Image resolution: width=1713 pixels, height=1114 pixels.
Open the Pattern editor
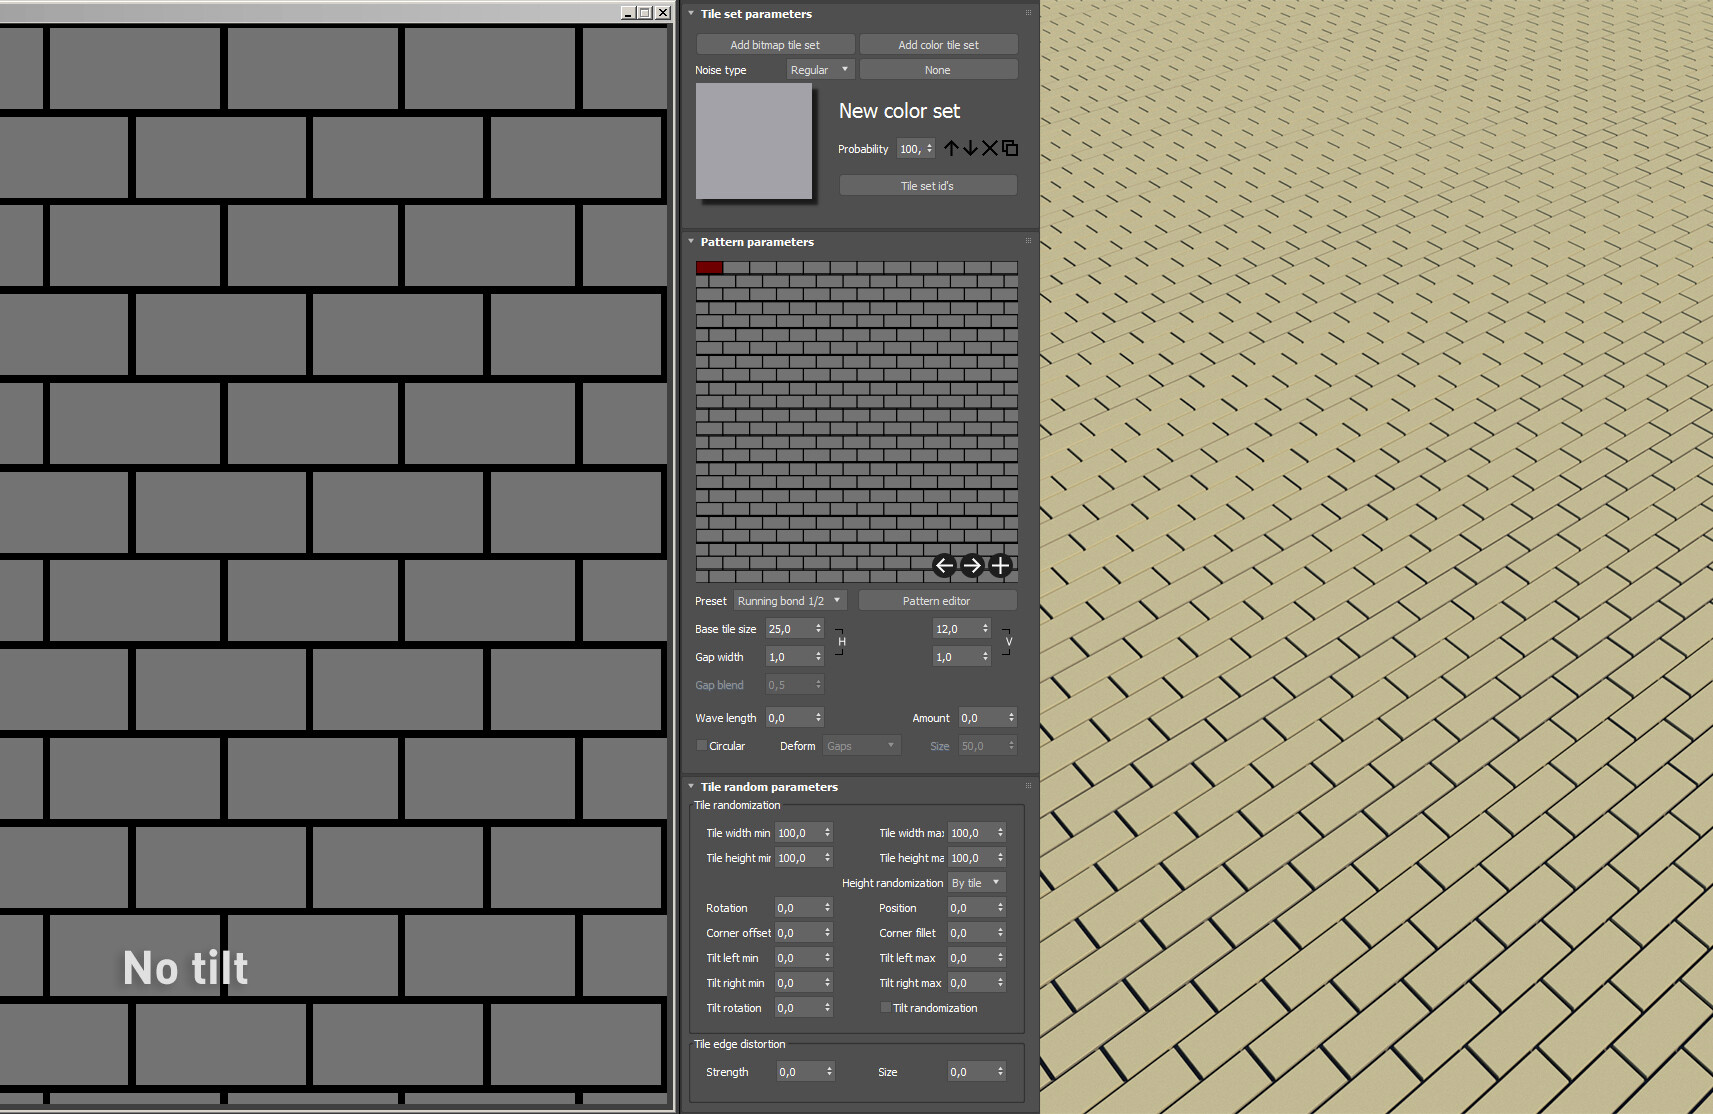tap(937, 601)
